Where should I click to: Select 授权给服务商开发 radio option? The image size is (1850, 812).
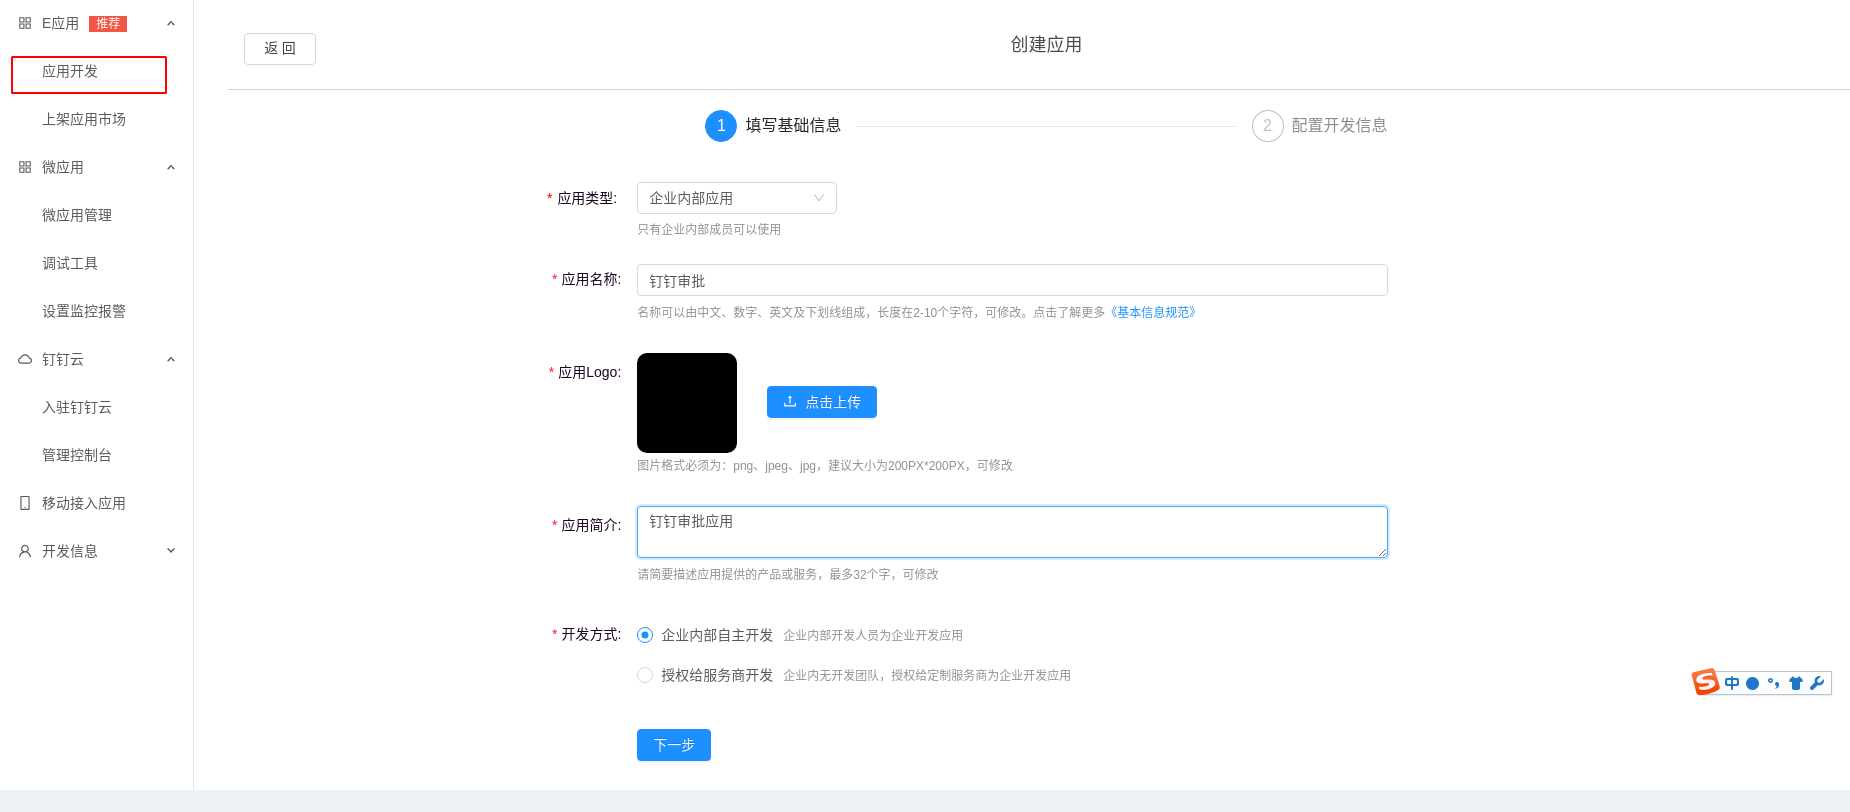coord(645,675)
